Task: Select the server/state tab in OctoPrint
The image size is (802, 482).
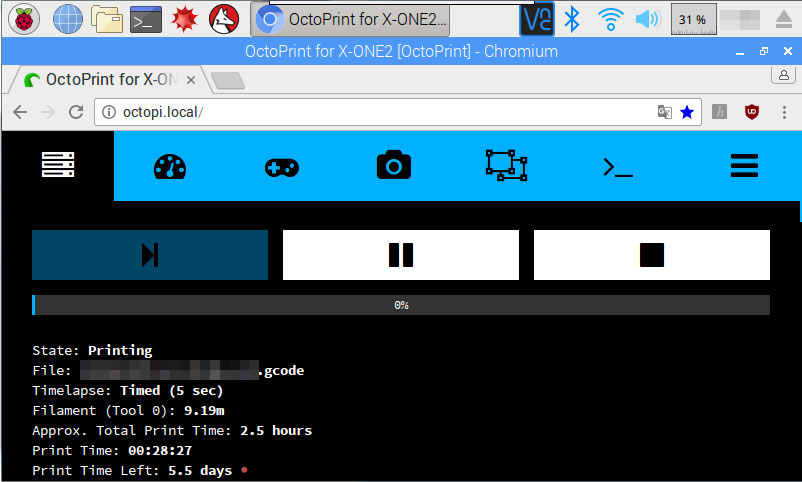Action: (x=58, y=165)
